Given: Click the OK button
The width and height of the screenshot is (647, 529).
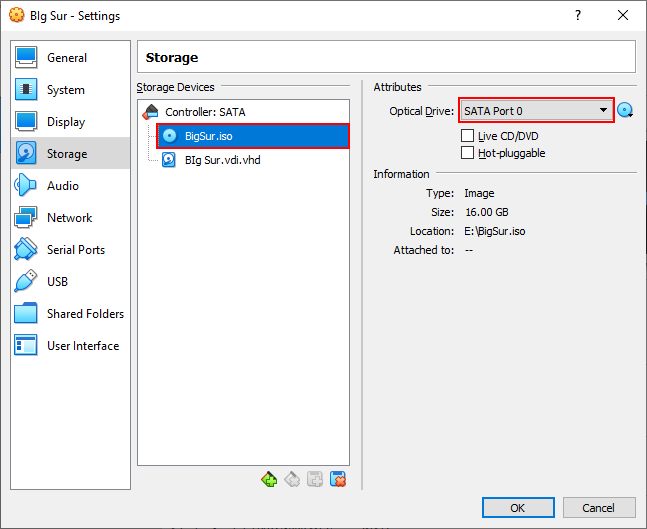Looking at the screenshot, I should pyautogui.click(x=518, y=508).
